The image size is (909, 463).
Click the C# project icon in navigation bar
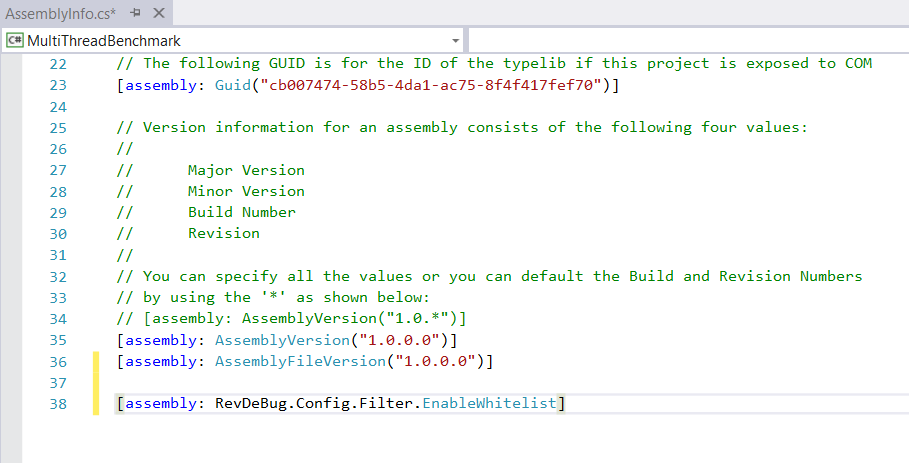15,41
